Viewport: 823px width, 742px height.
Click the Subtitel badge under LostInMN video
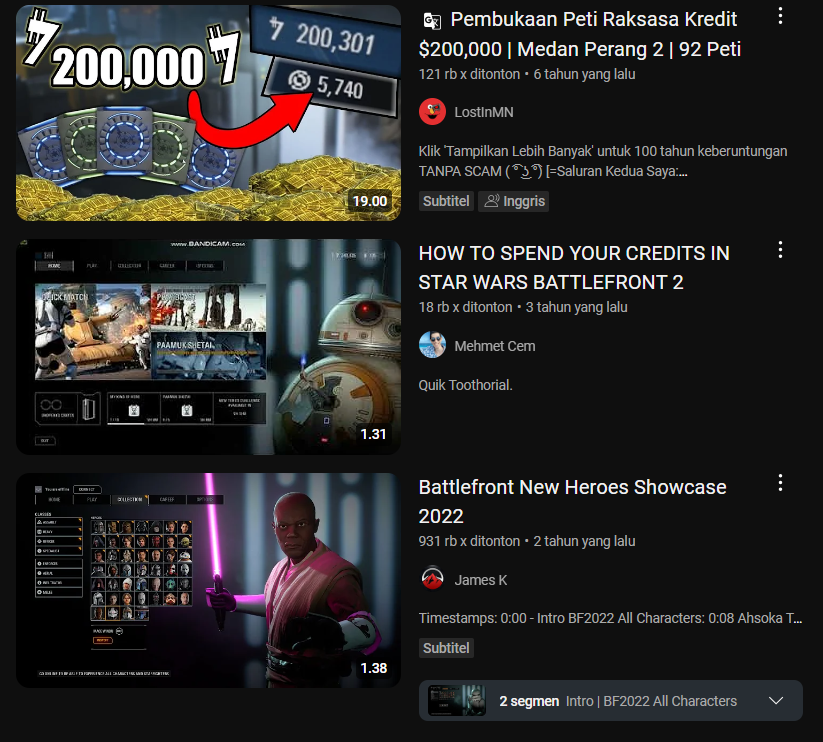coord(446,201)
